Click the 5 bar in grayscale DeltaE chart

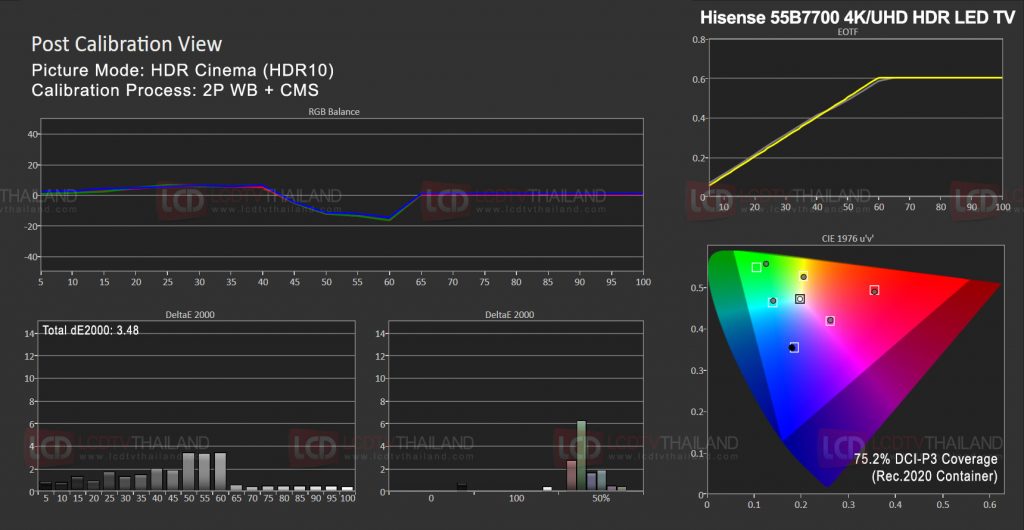[x=46, y=486]
